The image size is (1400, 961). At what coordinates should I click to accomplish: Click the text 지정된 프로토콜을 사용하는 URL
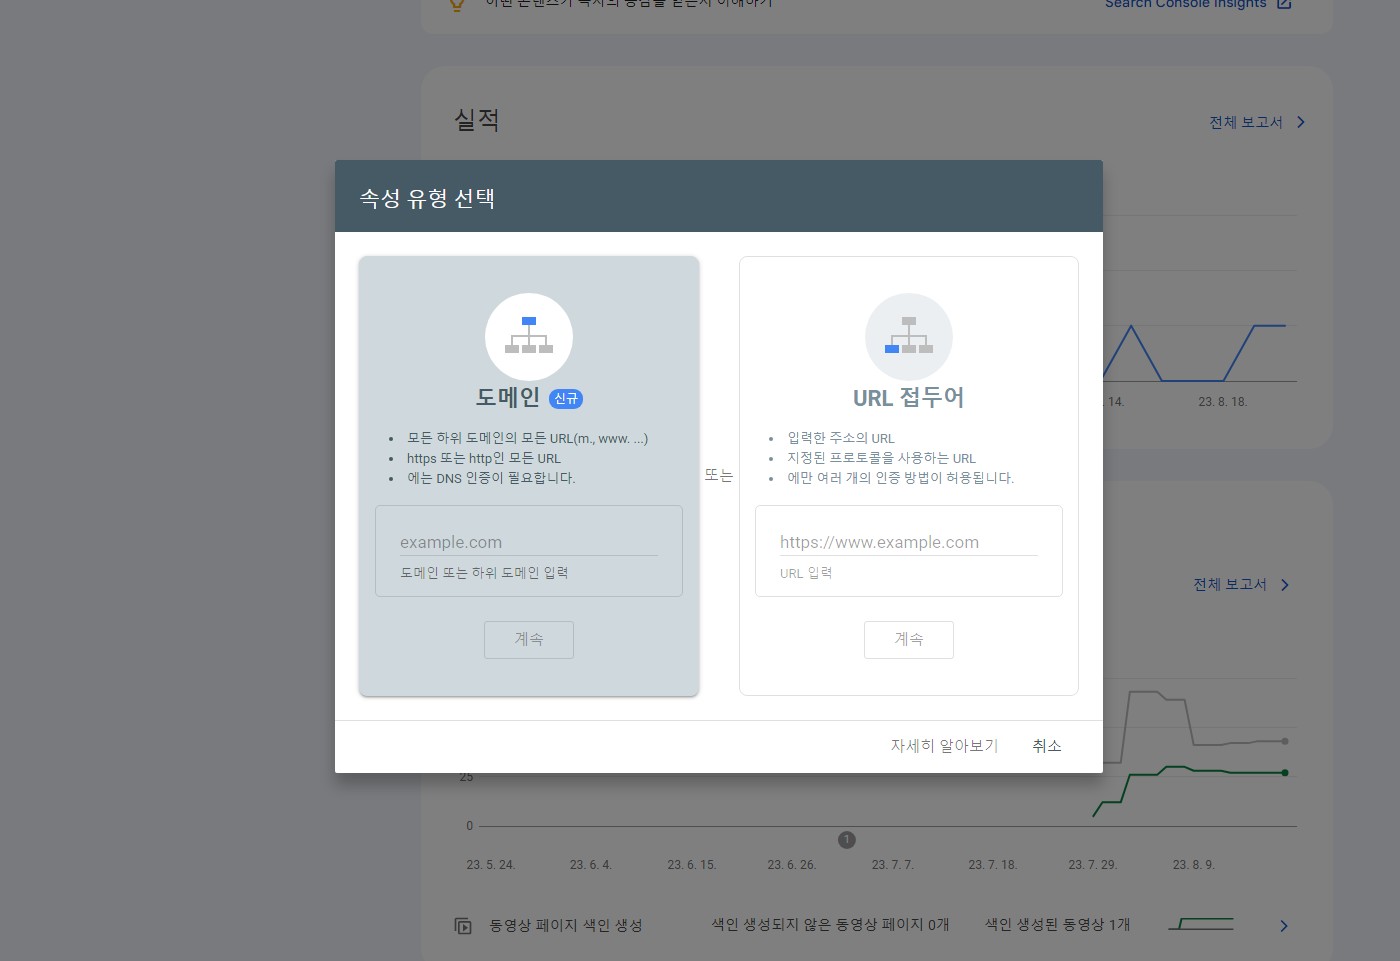[x=881, y=458]
